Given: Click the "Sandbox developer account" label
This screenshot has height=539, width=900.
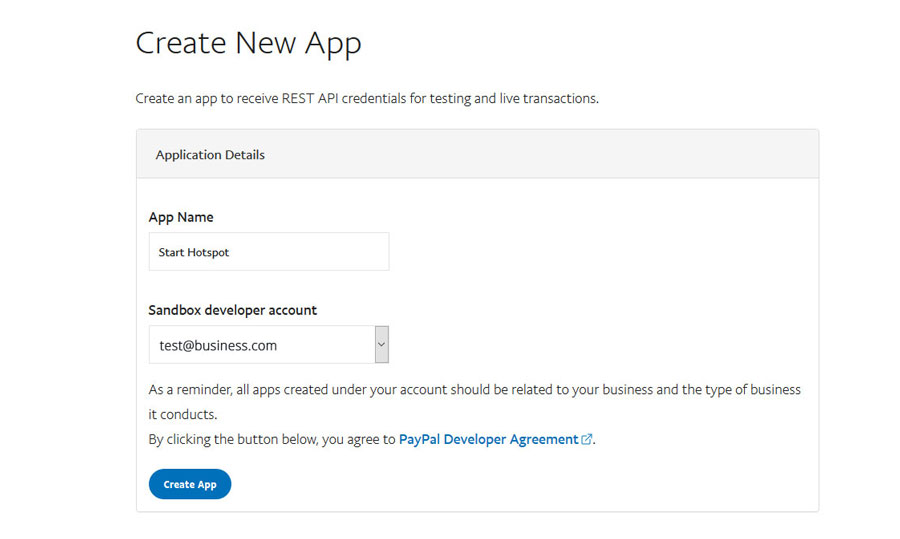Looking at the screenshot, I should [x=233, y=310].
